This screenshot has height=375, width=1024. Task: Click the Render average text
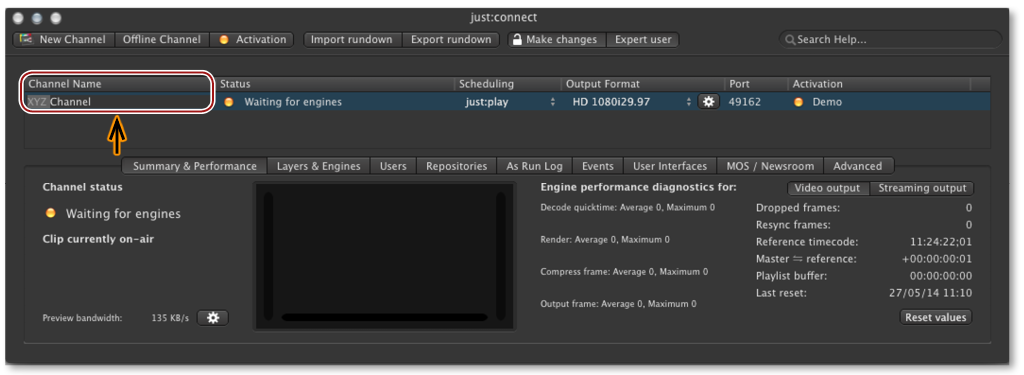(605, 240)
